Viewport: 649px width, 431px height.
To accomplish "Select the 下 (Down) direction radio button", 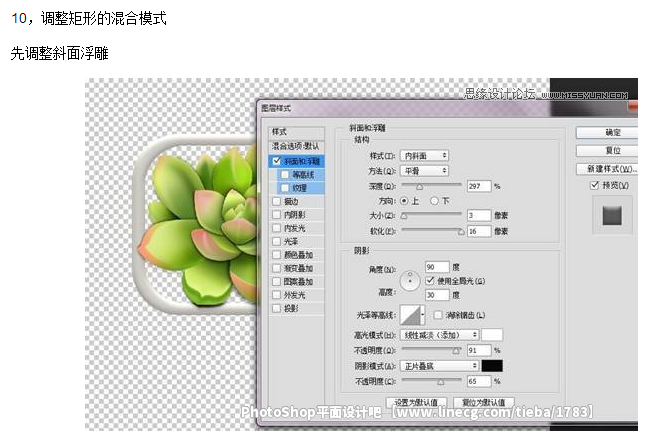I will 434,201.
